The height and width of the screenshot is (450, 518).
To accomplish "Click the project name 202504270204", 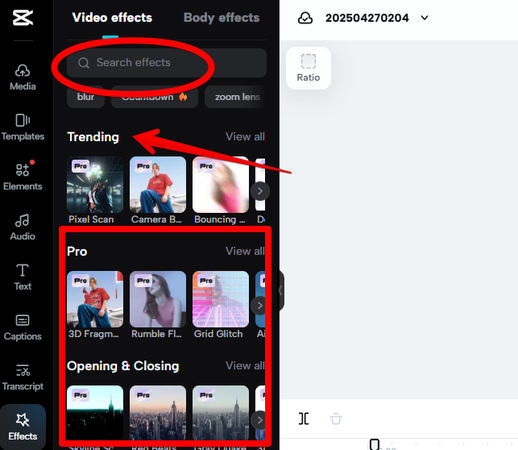I will 367,18.
